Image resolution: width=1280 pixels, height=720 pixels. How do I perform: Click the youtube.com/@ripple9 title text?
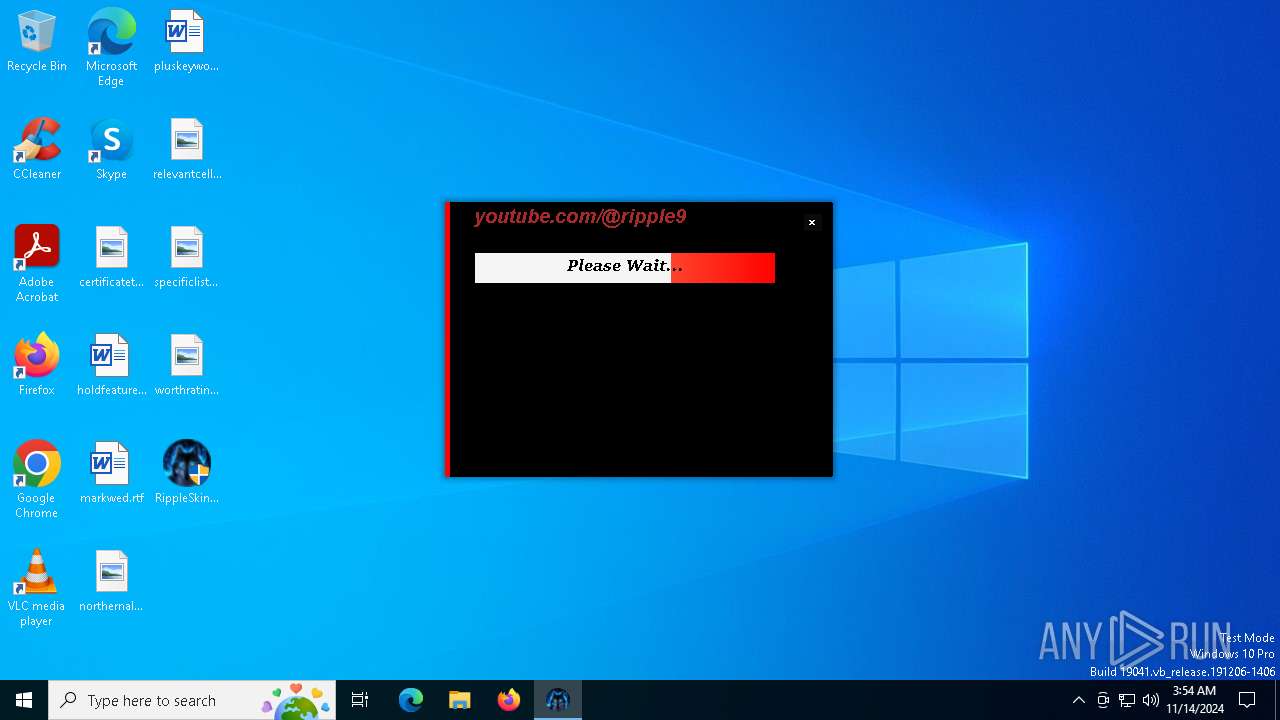[x=580, y=217]
